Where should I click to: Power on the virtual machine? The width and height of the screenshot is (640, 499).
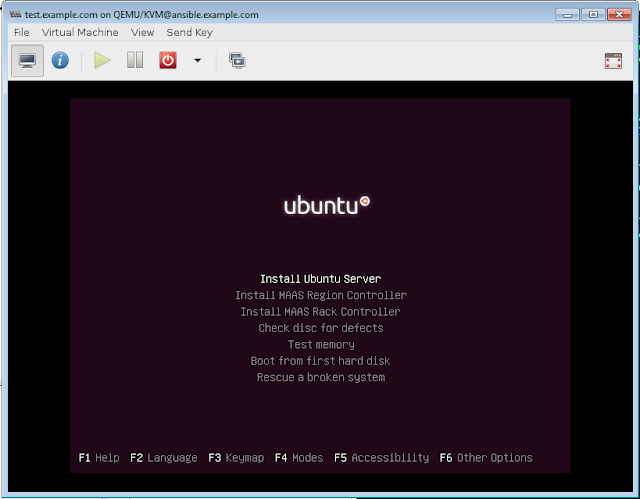click(x=102, y=60)
